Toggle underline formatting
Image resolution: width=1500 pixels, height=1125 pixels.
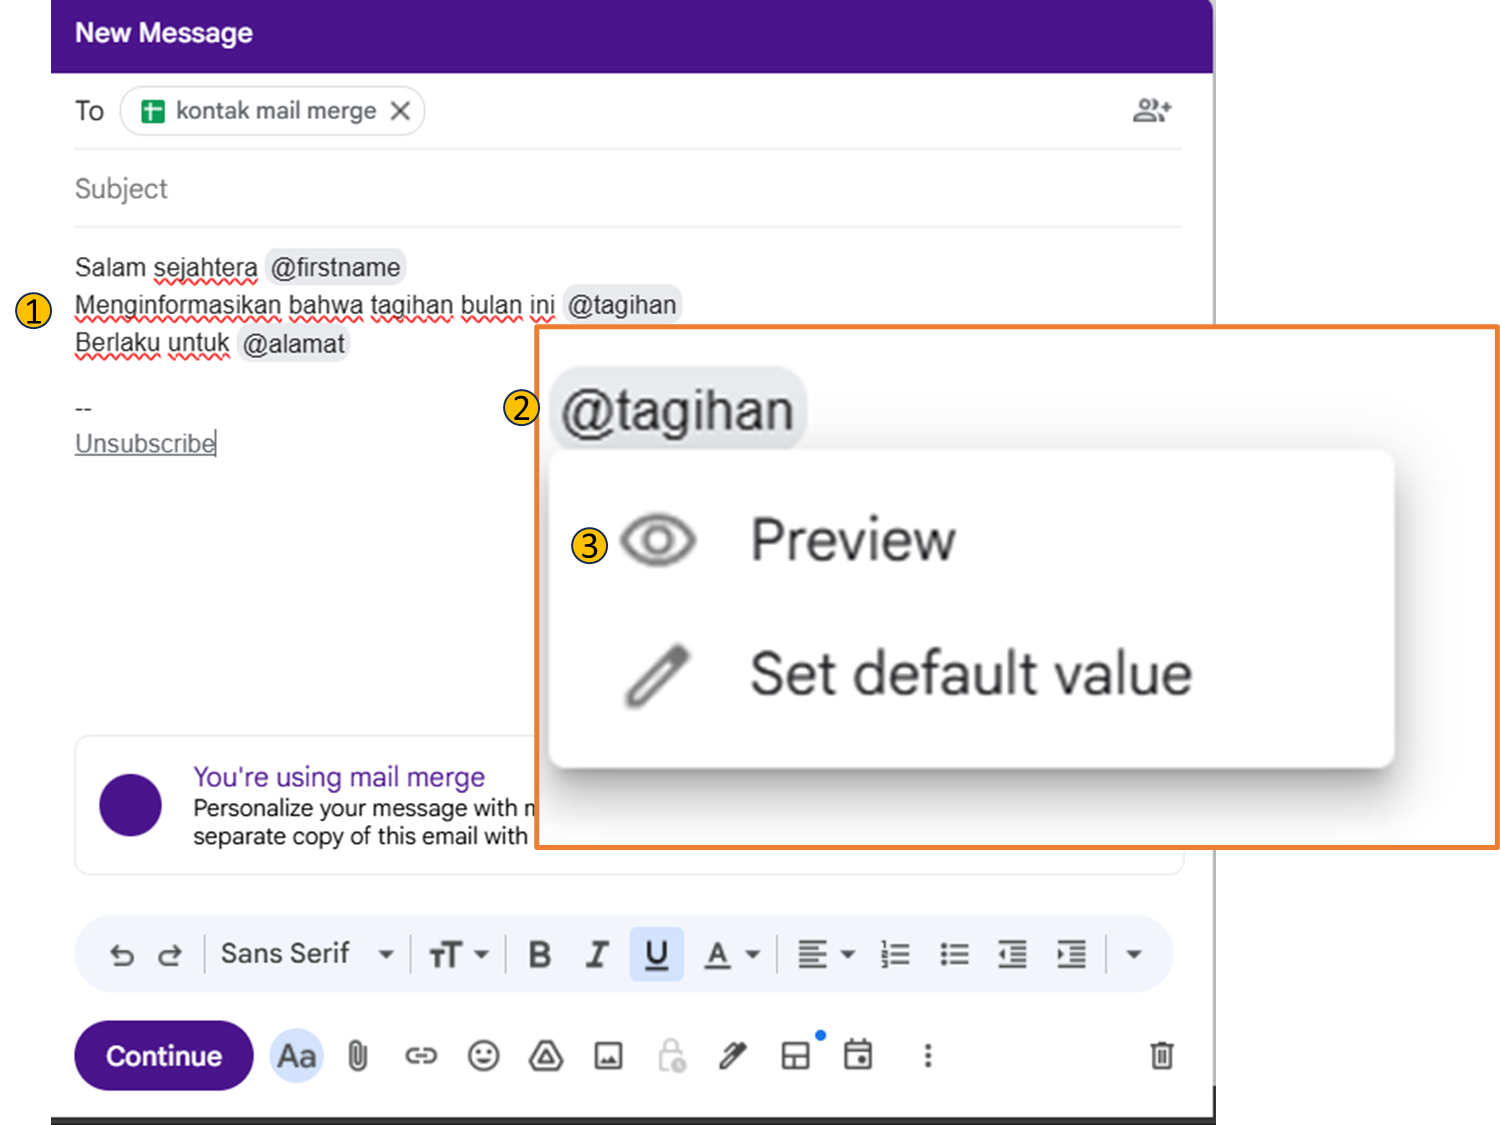click(656, 955)
